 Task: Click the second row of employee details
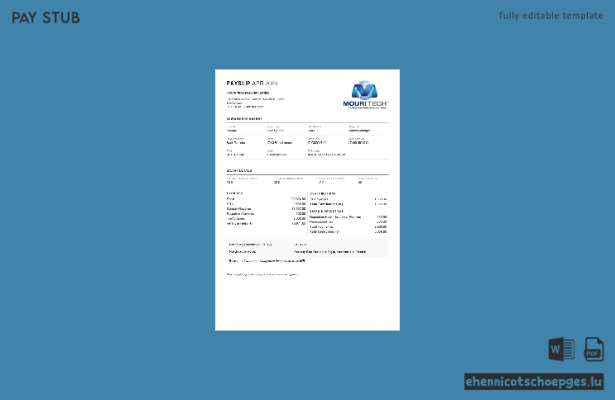click(308, 141)
